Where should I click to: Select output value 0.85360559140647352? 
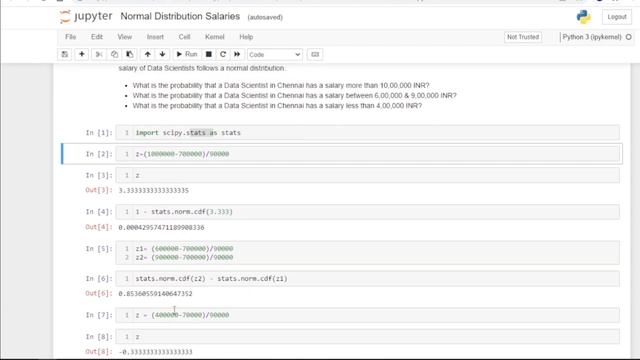pyautogui.click(x=155, y=293)
